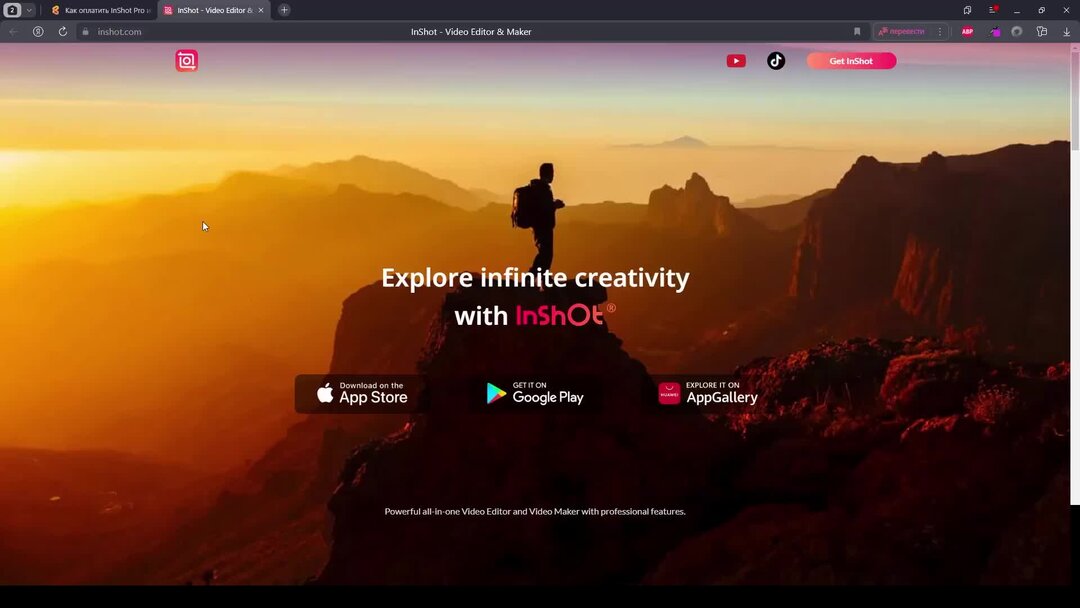Open the gray round extension icon
Screen dimensions: 1080x608
click(x=1017, y=32)
